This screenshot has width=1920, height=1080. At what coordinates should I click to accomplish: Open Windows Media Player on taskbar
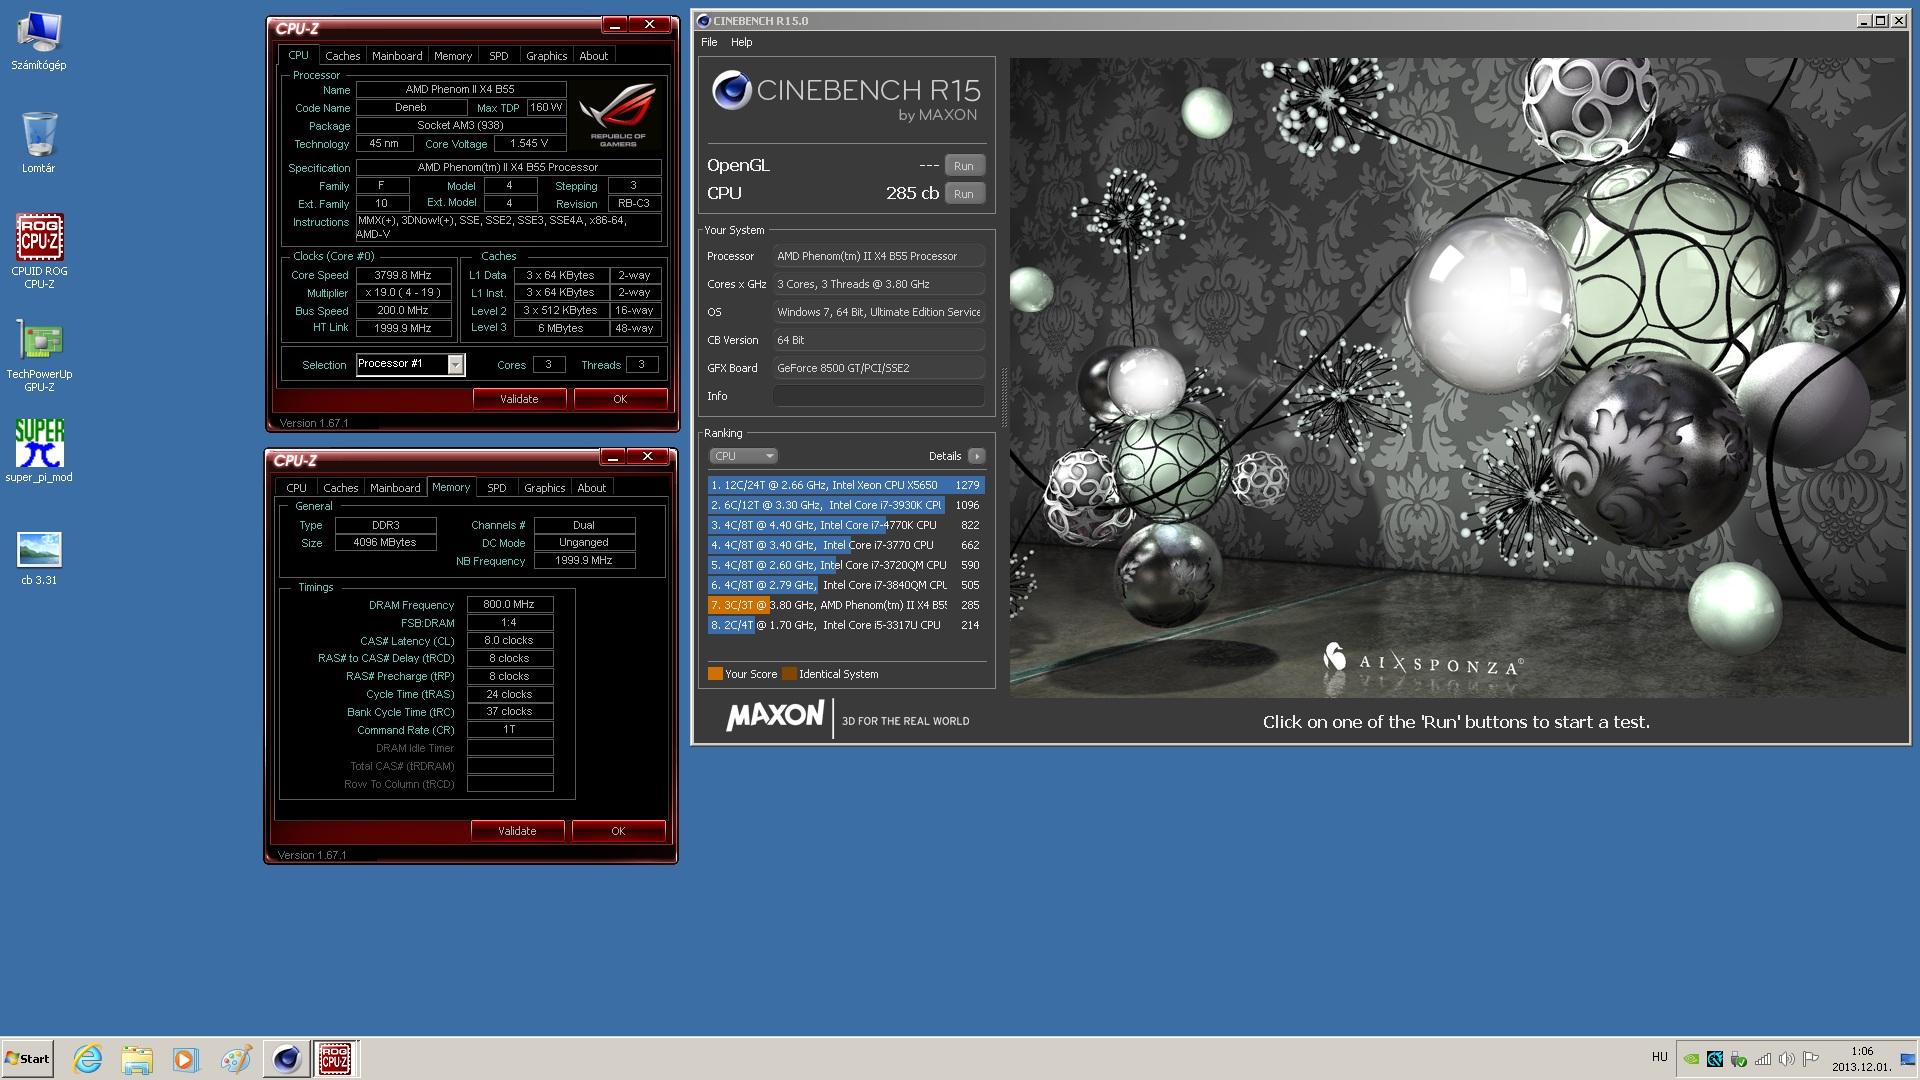pyautogui.click(x=186, y=1058)
